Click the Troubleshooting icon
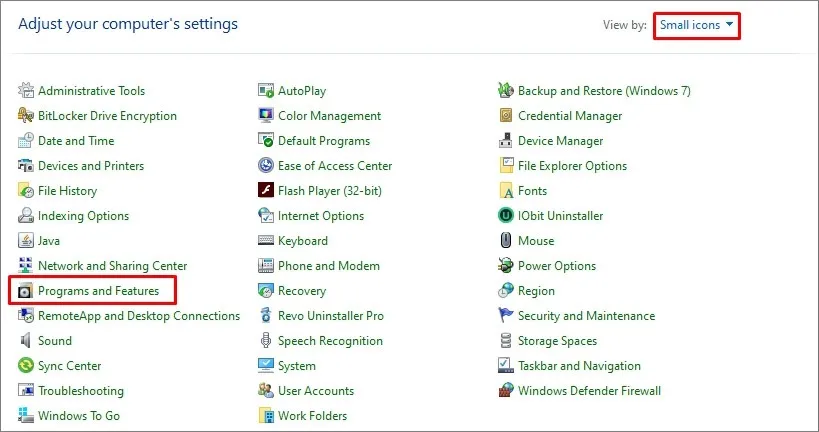819x432 pixels. (26, 391)
